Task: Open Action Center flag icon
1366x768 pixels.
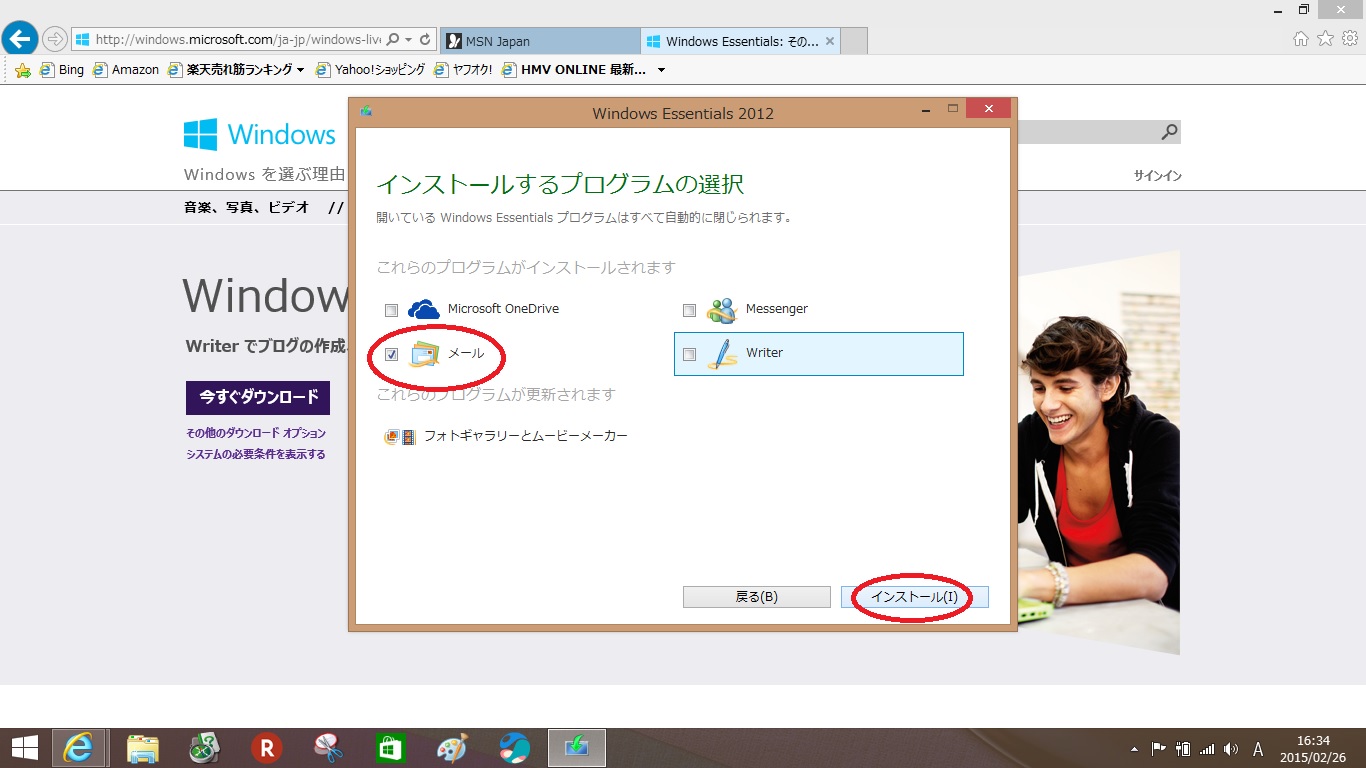Action: pyautogui.click(x=1159, y=748)
